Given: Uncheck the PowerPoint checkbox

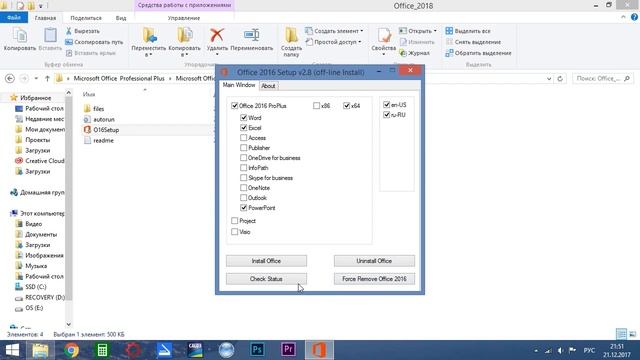Looking at the screenshot, I should [244, 208].
